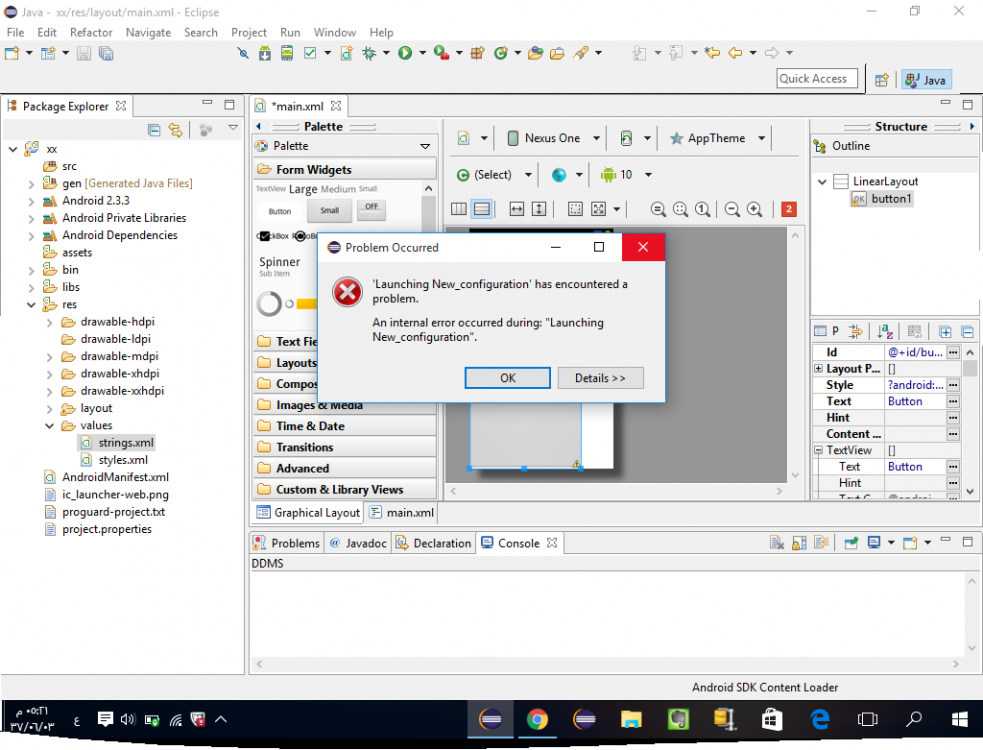Screen dimensions: 983x750
Task: Toggle the vertical layout orientation button
Action: [481, 209]
